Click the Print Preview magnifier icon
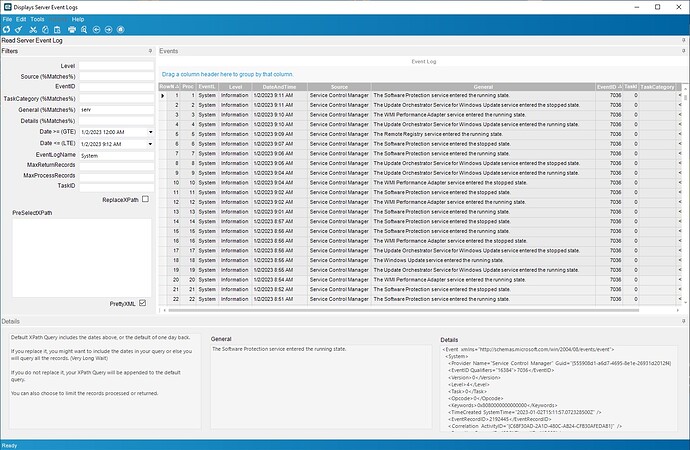This screenshot has height=450, width=690. [x=84, y=29]
